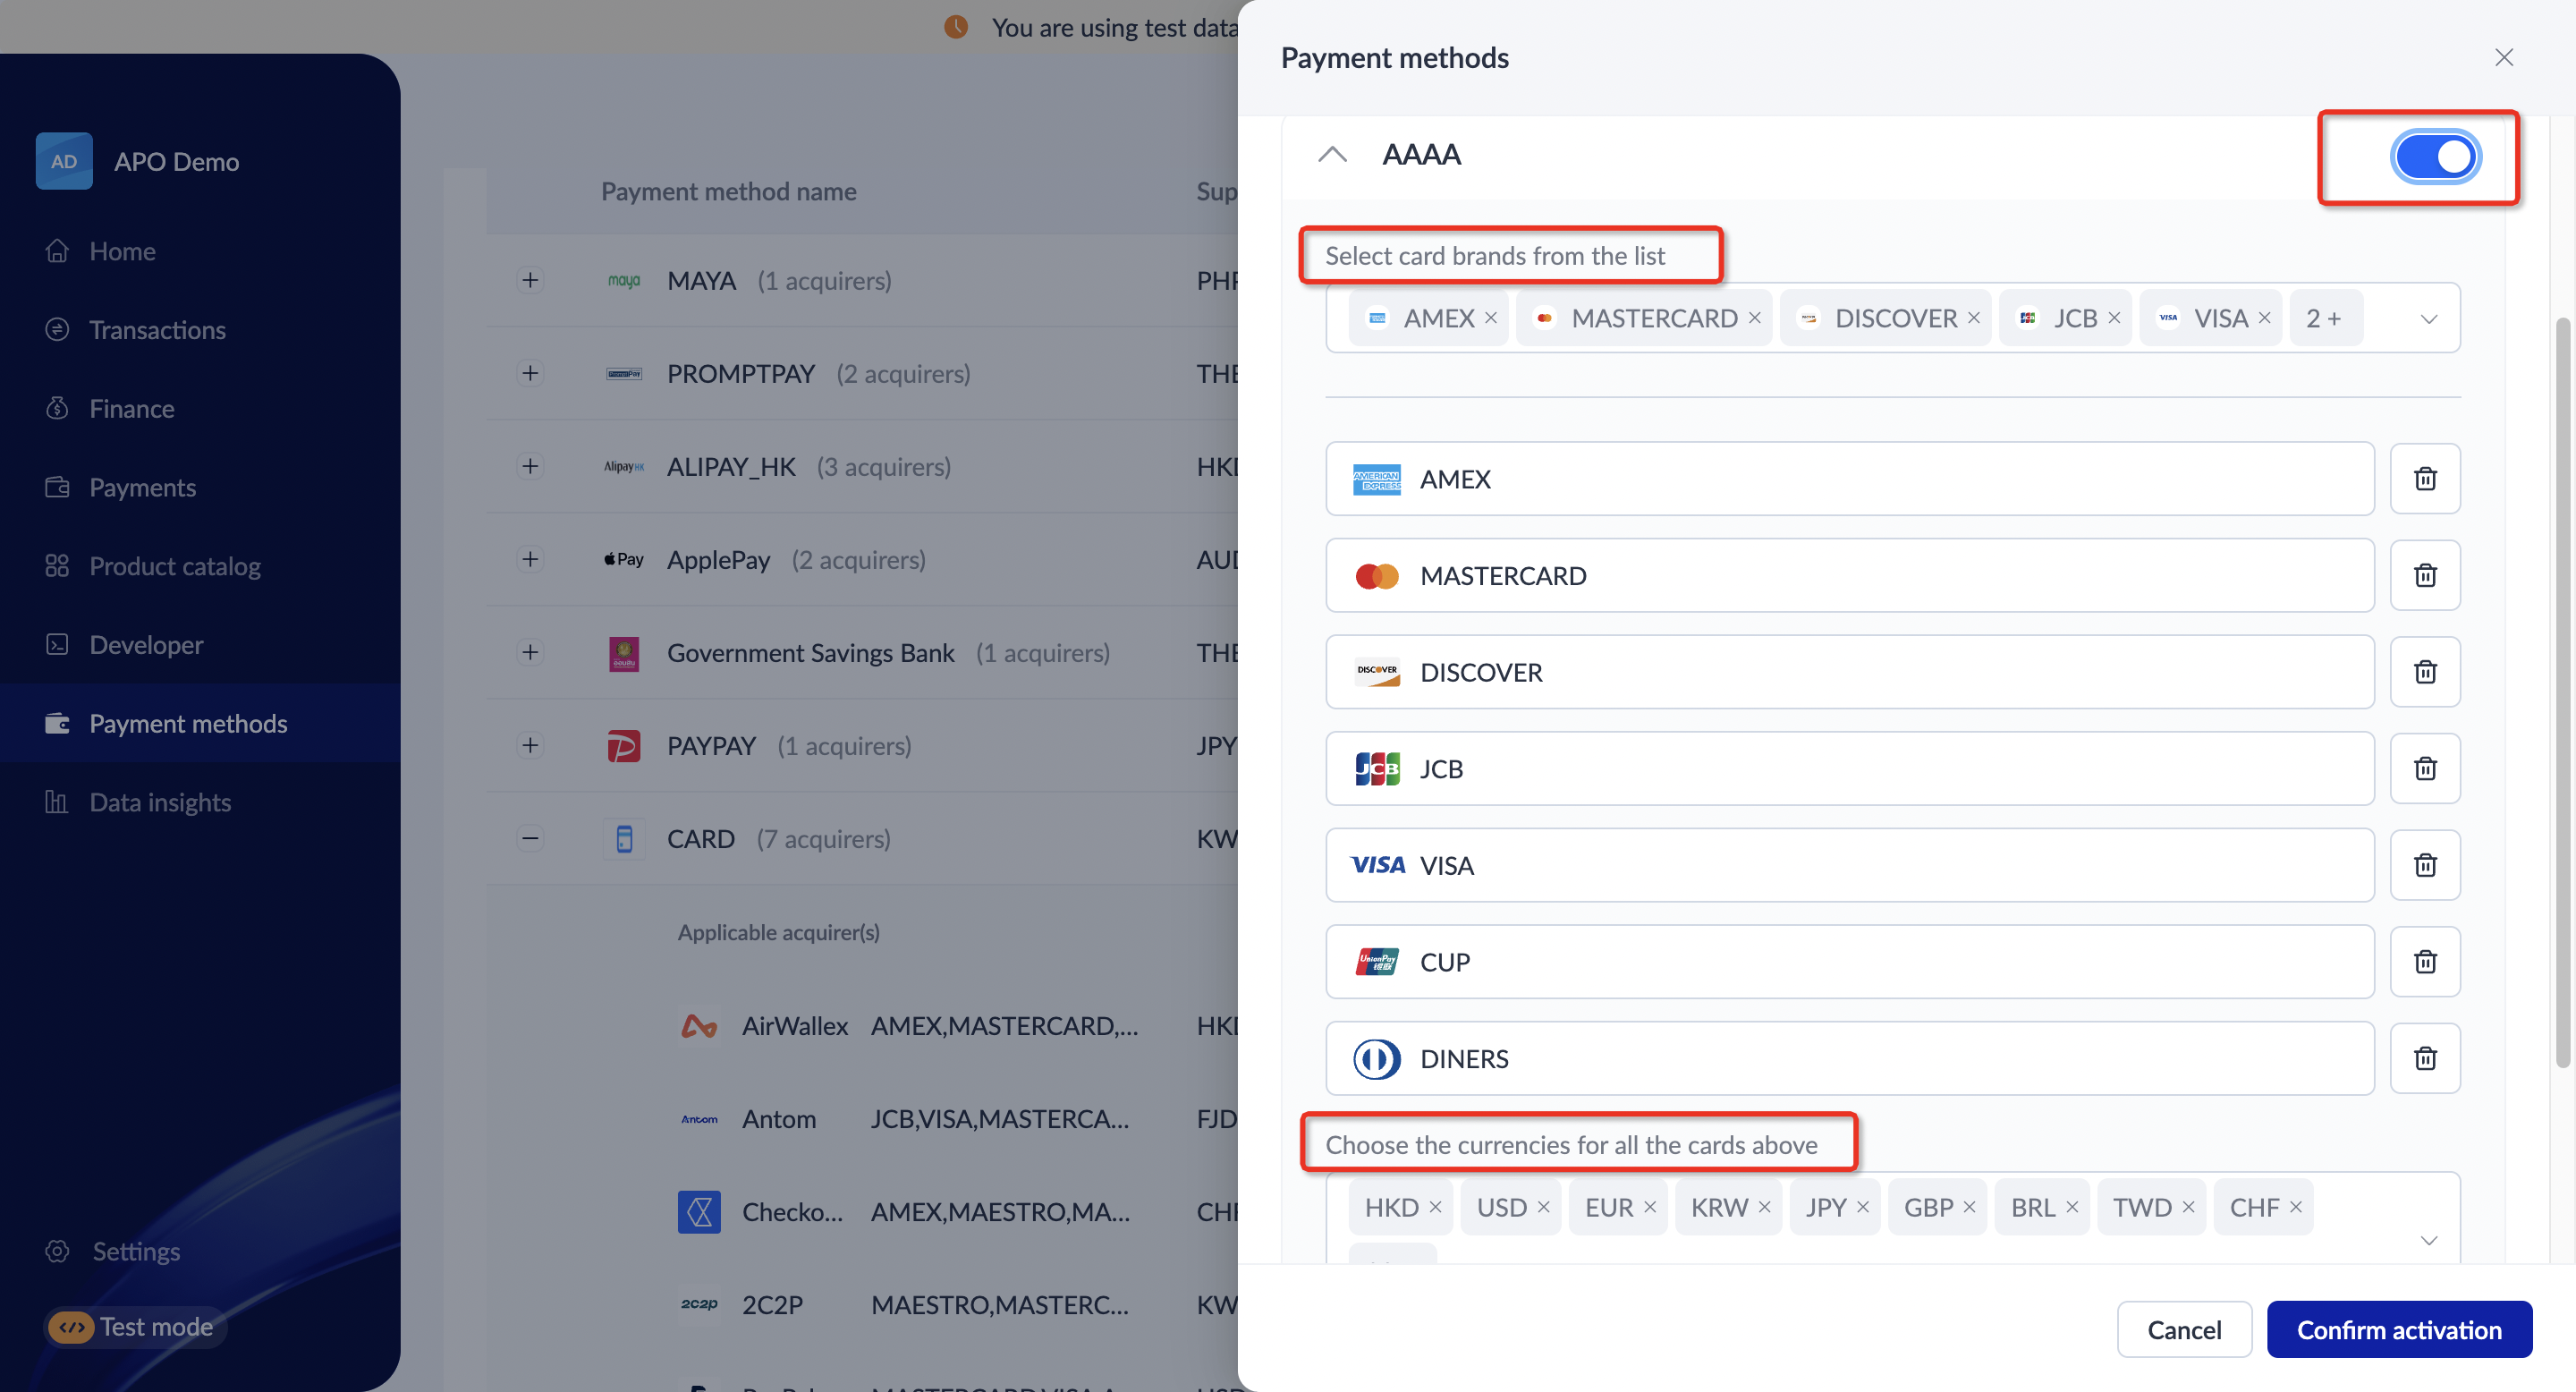
Task: Collapse the CARD payment method row
Action: [x=530, y=838]
